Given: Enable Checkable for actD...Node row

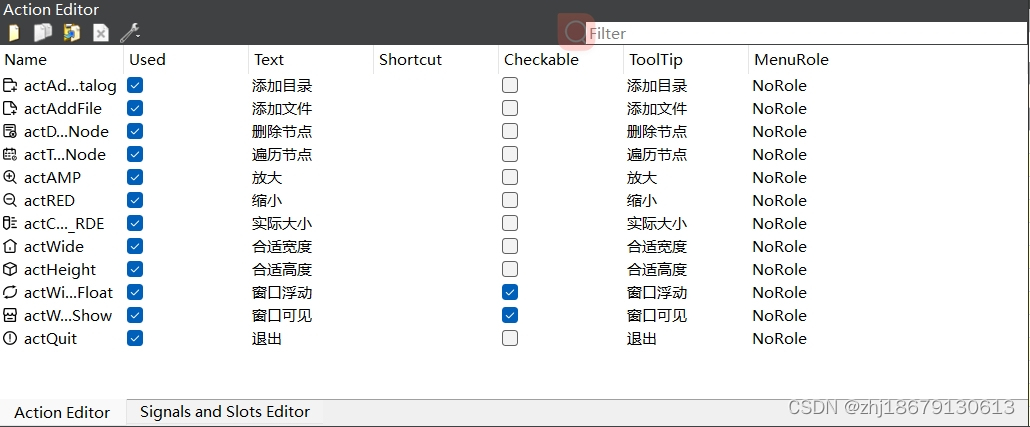Looking at the screenshot, I should coord(510,131).
